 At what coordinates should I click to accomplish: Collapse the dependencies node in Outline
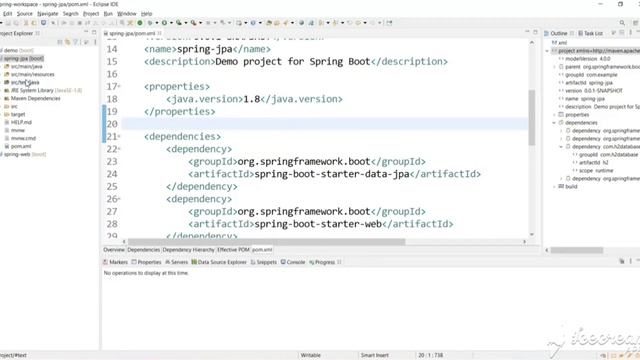[555, 122]
